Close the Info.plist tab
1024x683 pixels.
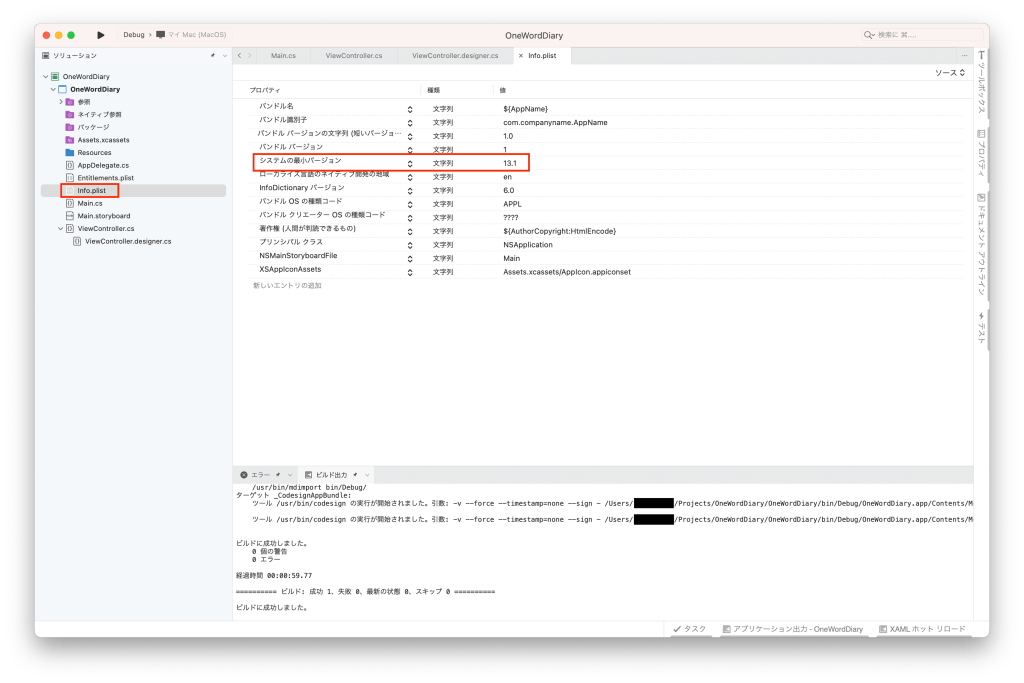[520, 56]
